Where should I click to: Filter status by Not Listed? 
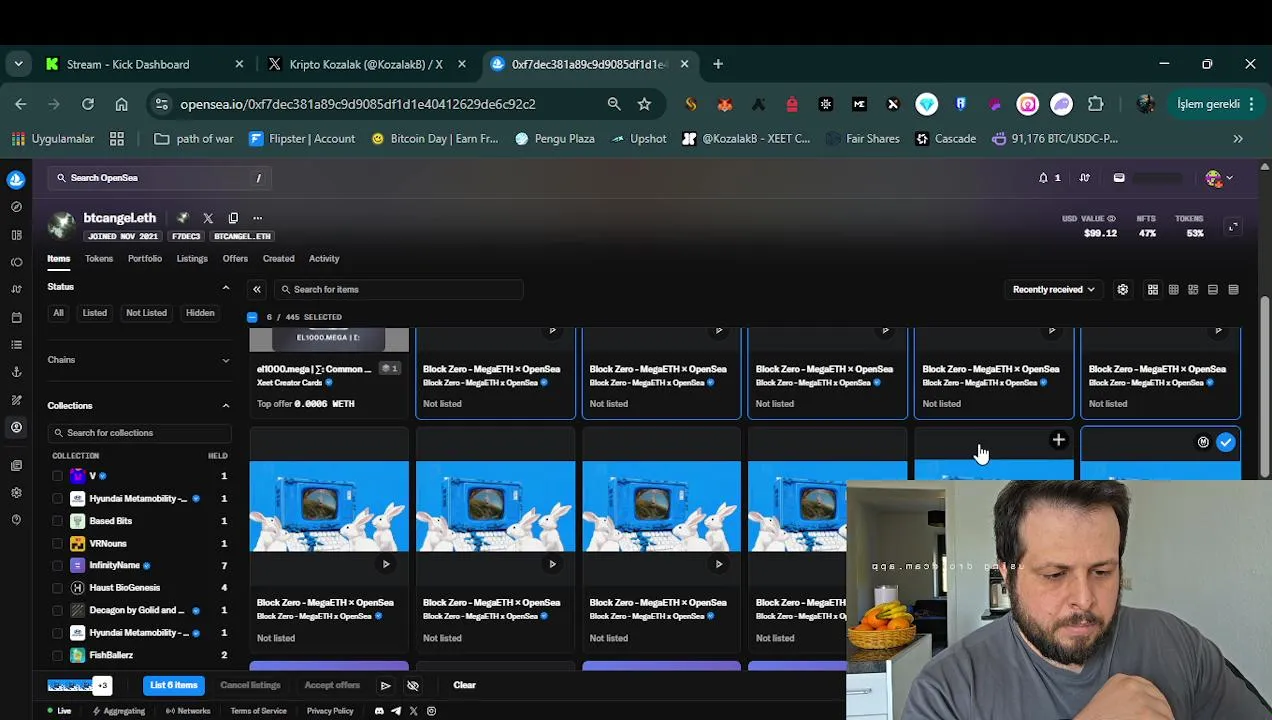coord(146,313)
